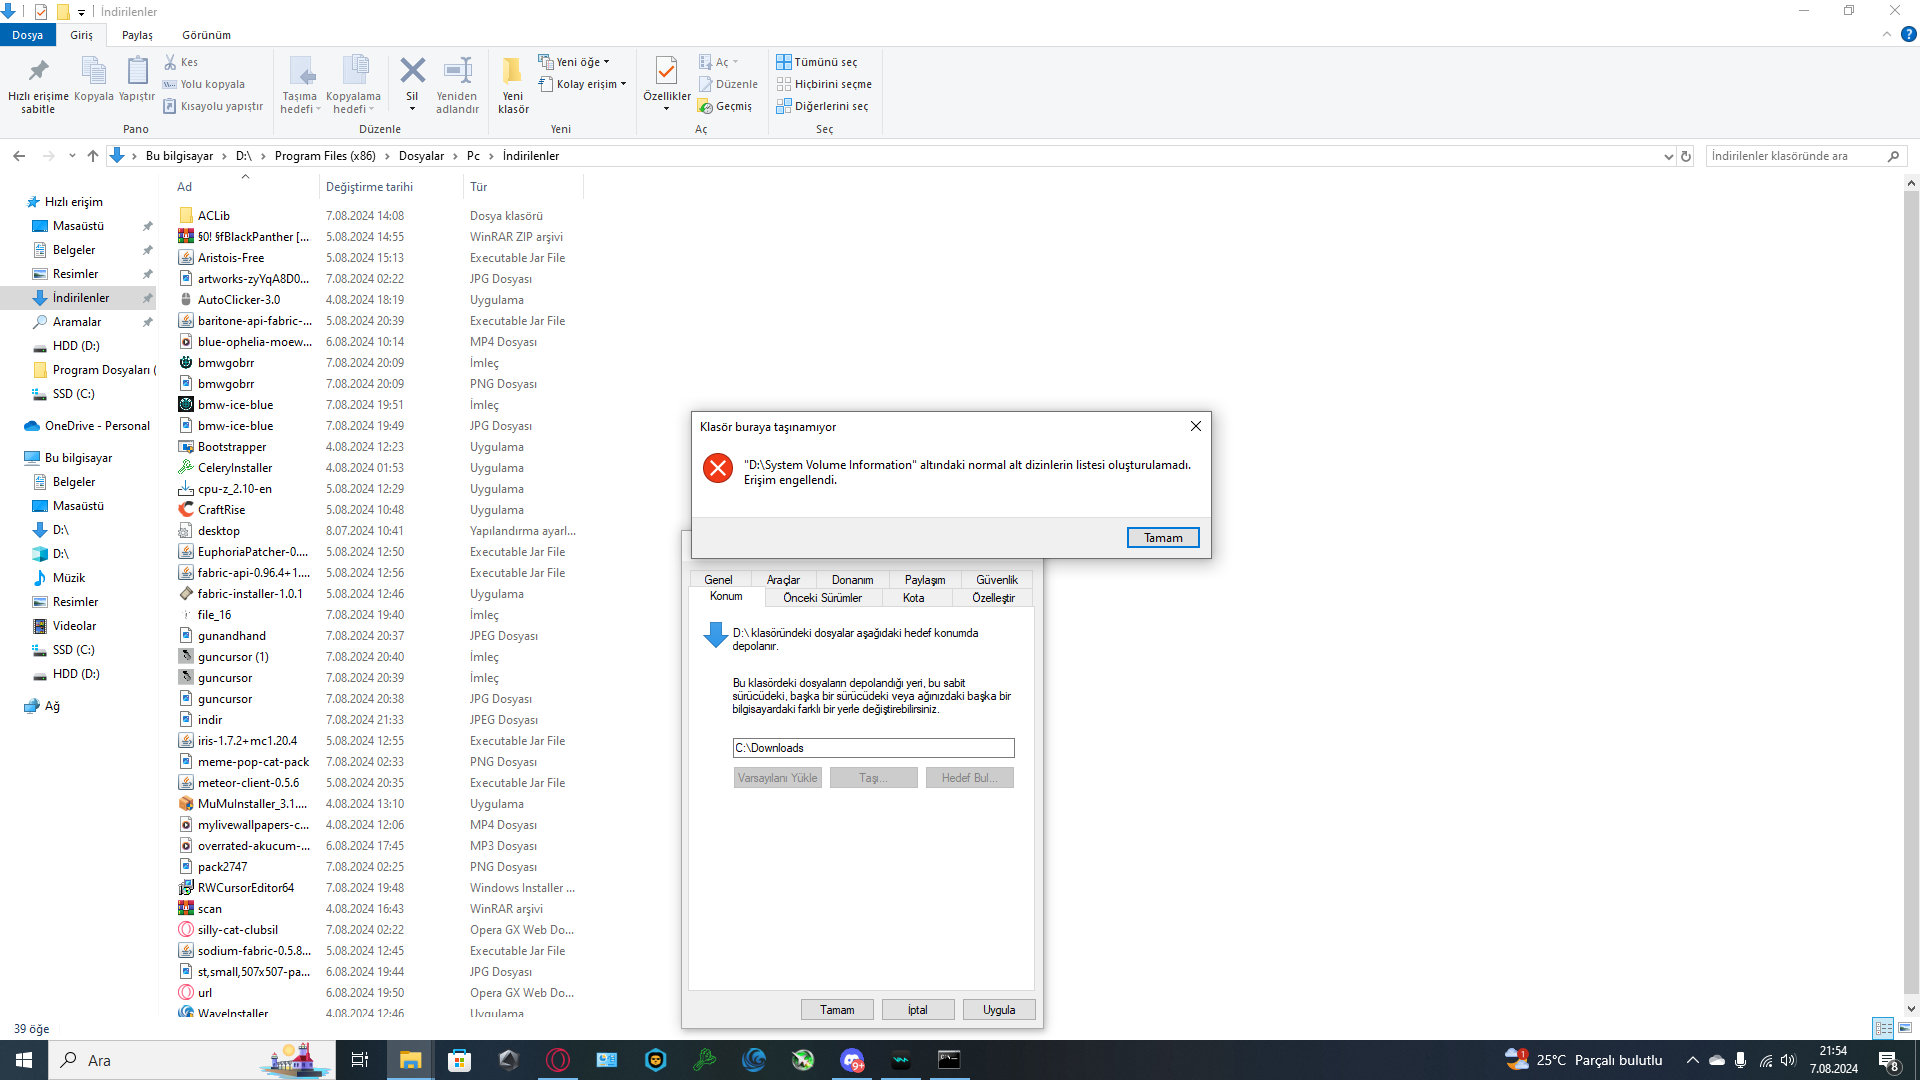
Task: Switch to the Görünüm ribbon tab
Action: (206, 35)
